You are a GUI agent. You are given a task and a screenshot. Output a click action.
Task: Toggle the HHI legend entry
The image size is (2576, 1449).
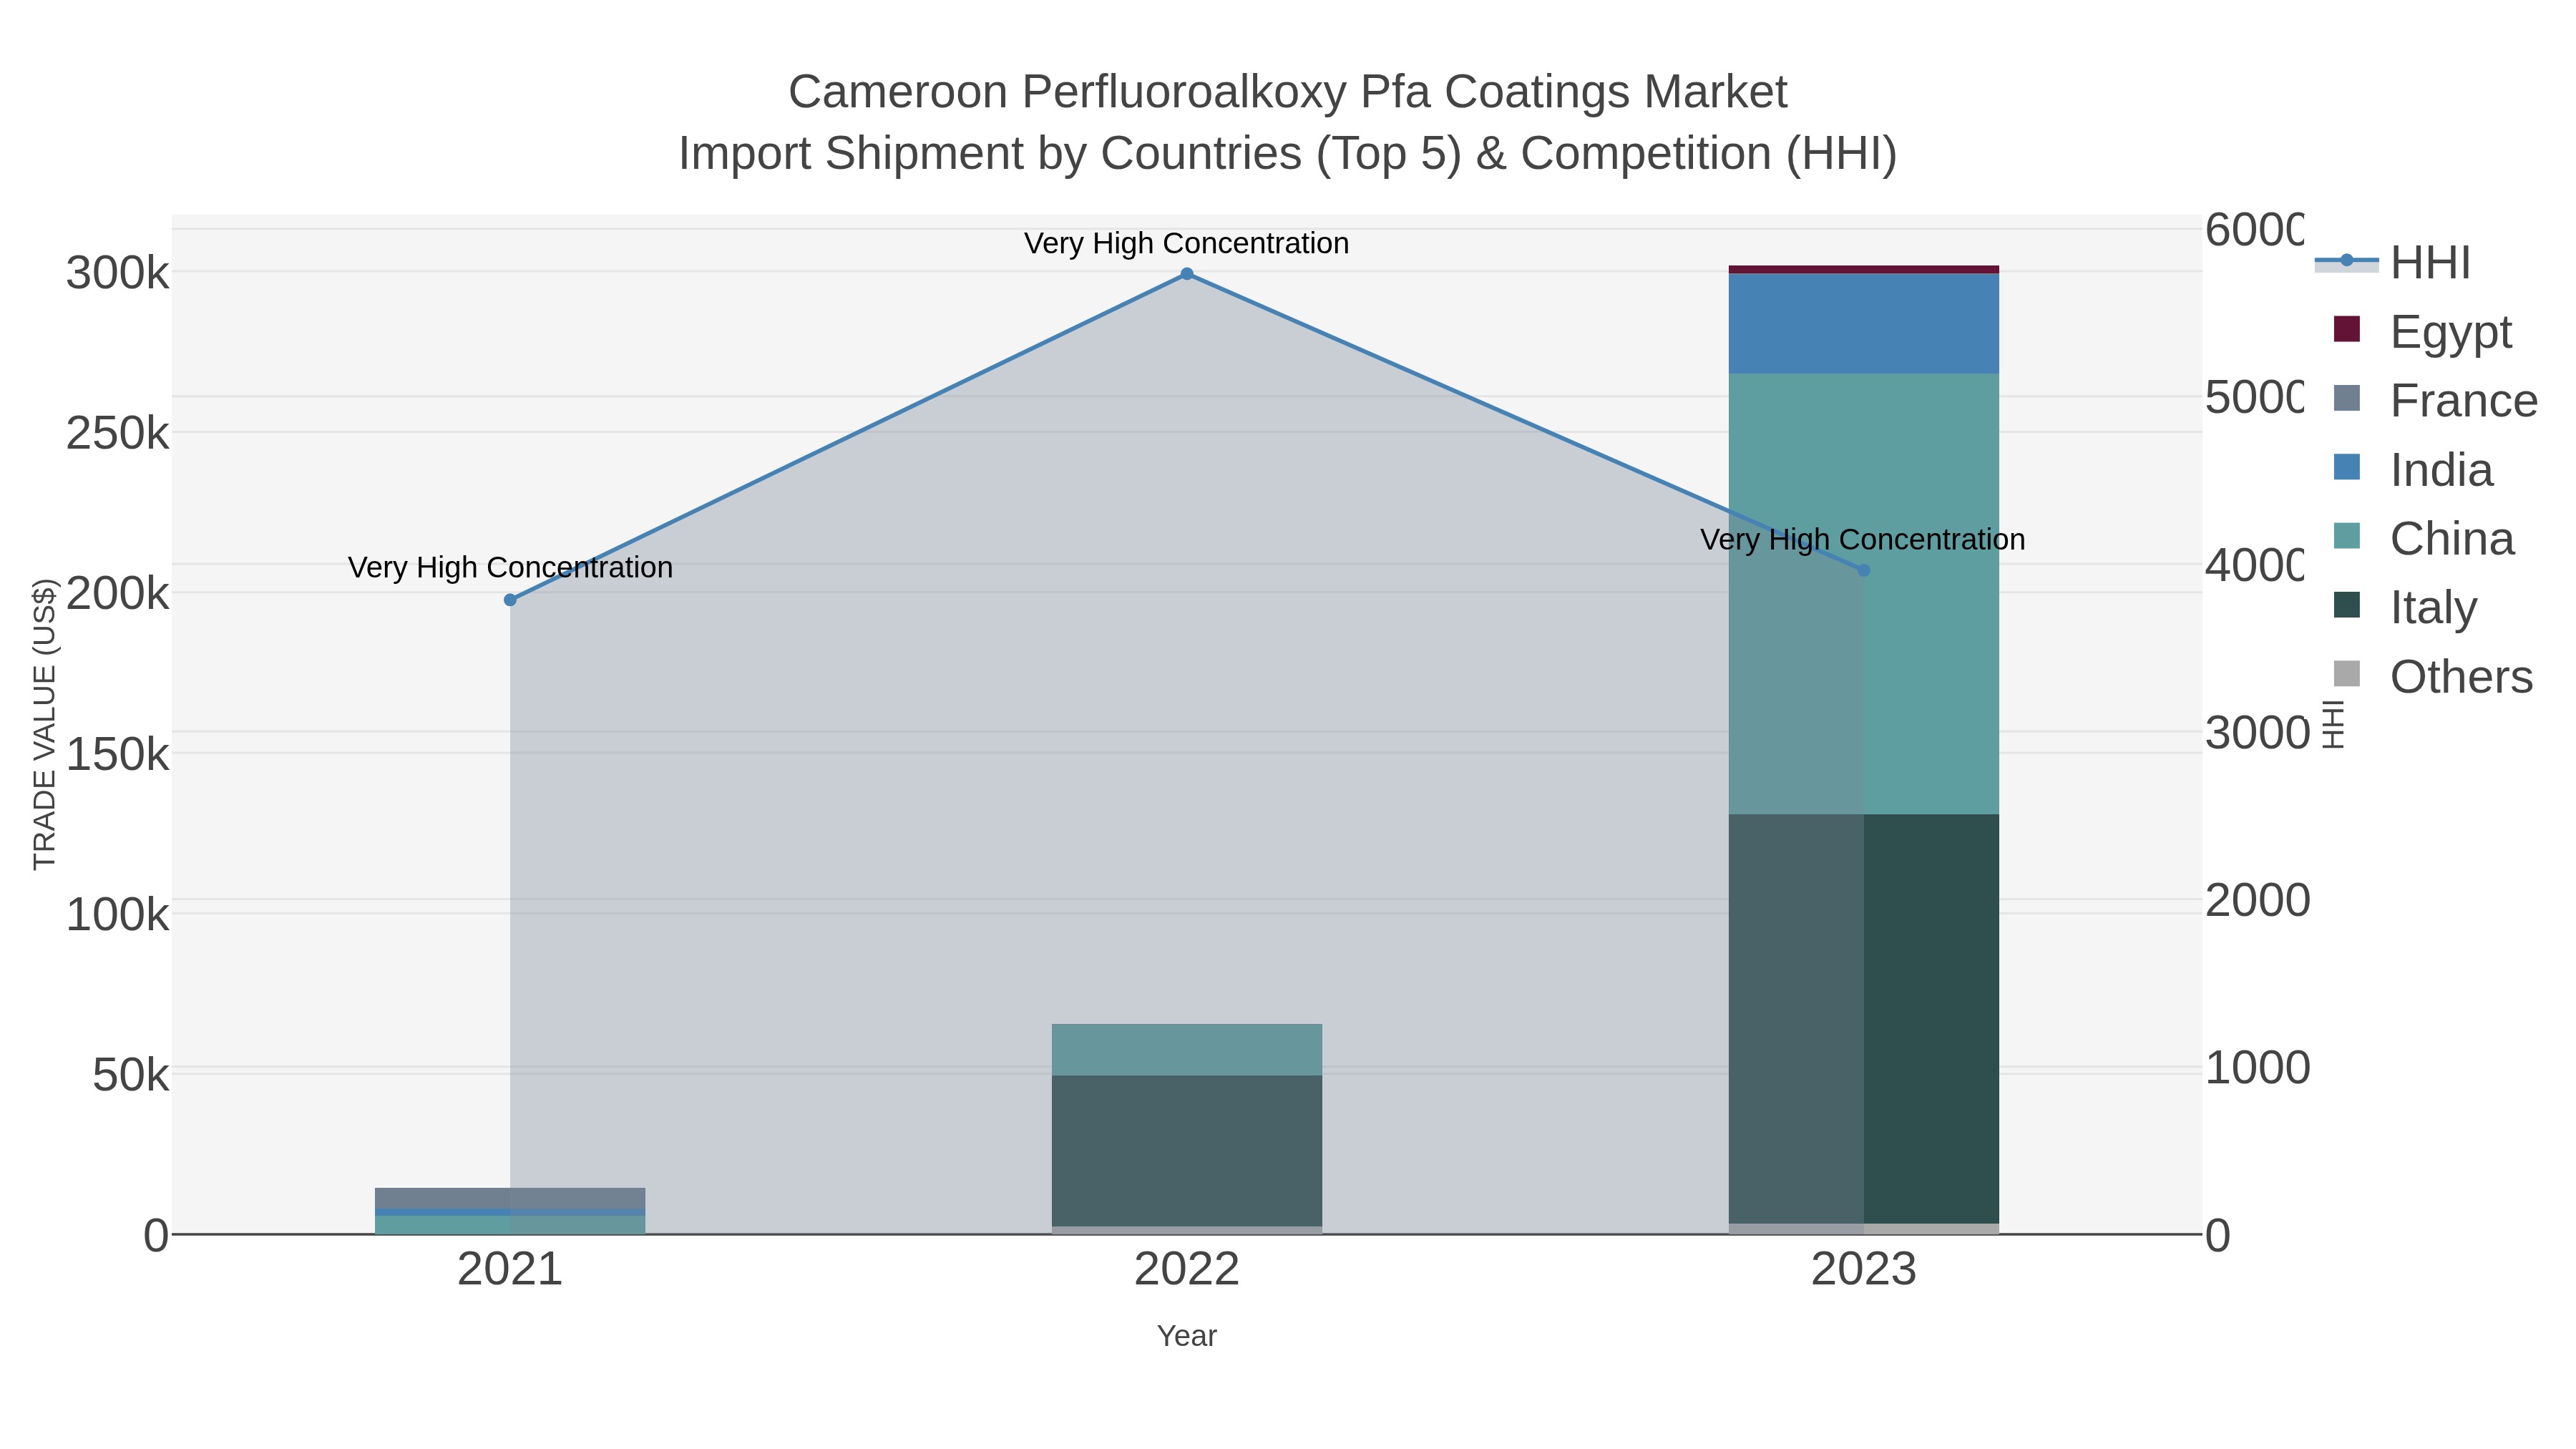click(x=2394, y=263)
